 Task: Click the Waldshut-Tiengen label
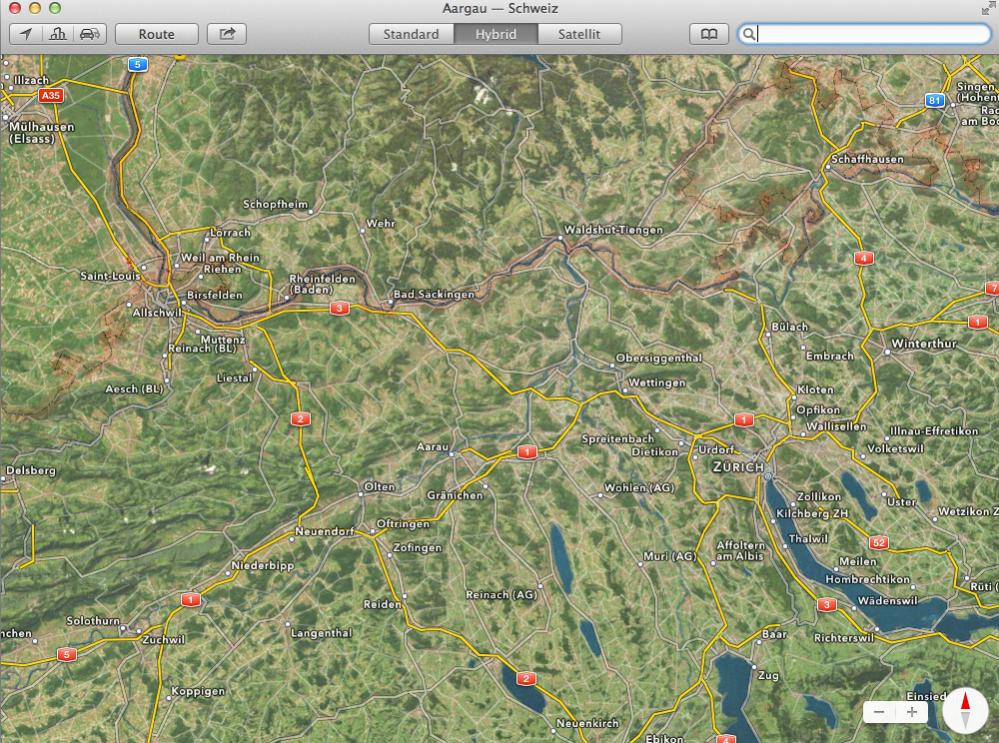614,229
